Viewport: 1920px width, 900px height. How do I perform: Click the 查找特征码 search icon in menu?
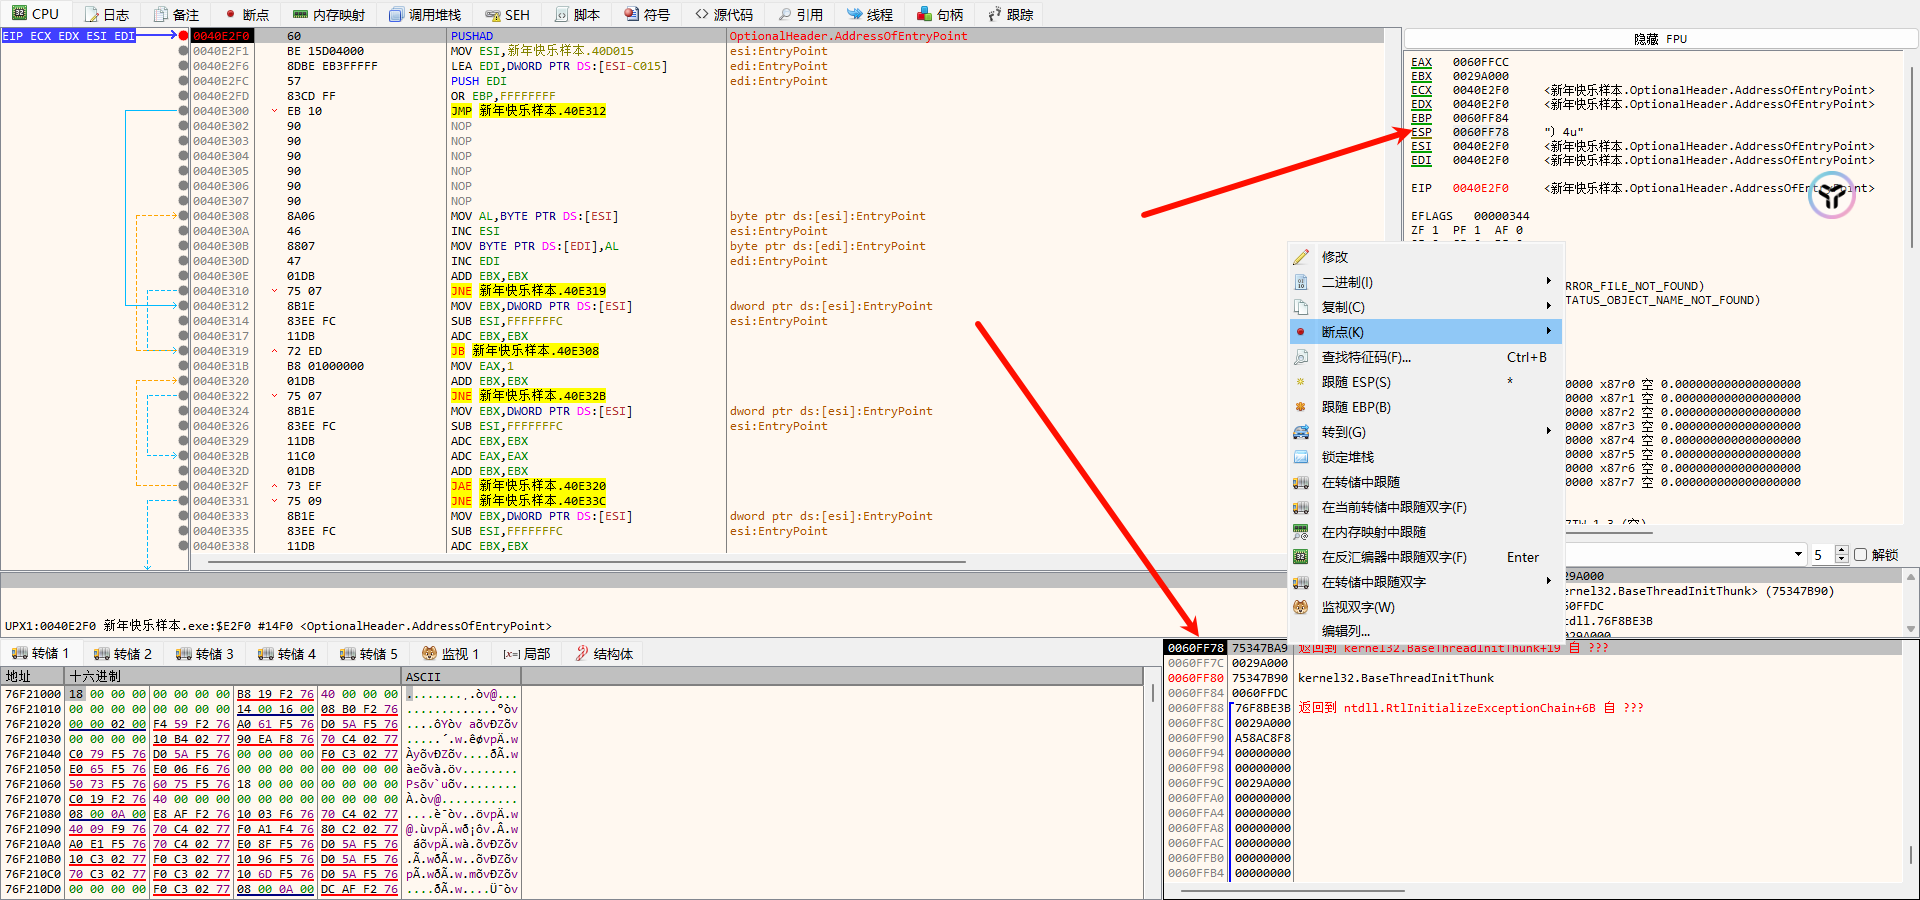(1301, 357)
